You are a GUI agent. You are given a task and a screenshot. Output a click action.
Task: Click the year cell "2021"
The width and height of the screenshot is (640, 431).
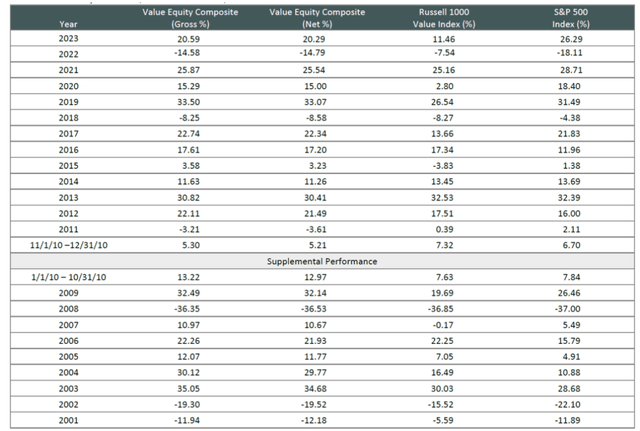click(68, 70)
